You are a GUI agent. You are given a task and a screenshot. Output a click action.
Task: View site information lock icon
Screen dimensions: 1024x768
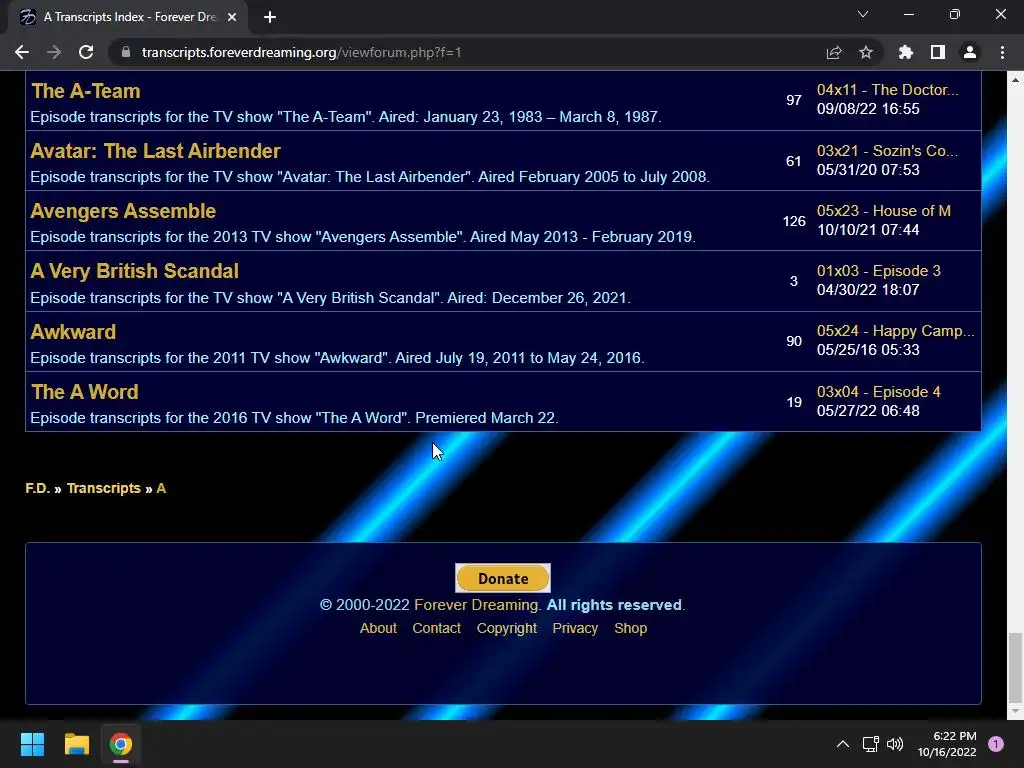(126, 52)
